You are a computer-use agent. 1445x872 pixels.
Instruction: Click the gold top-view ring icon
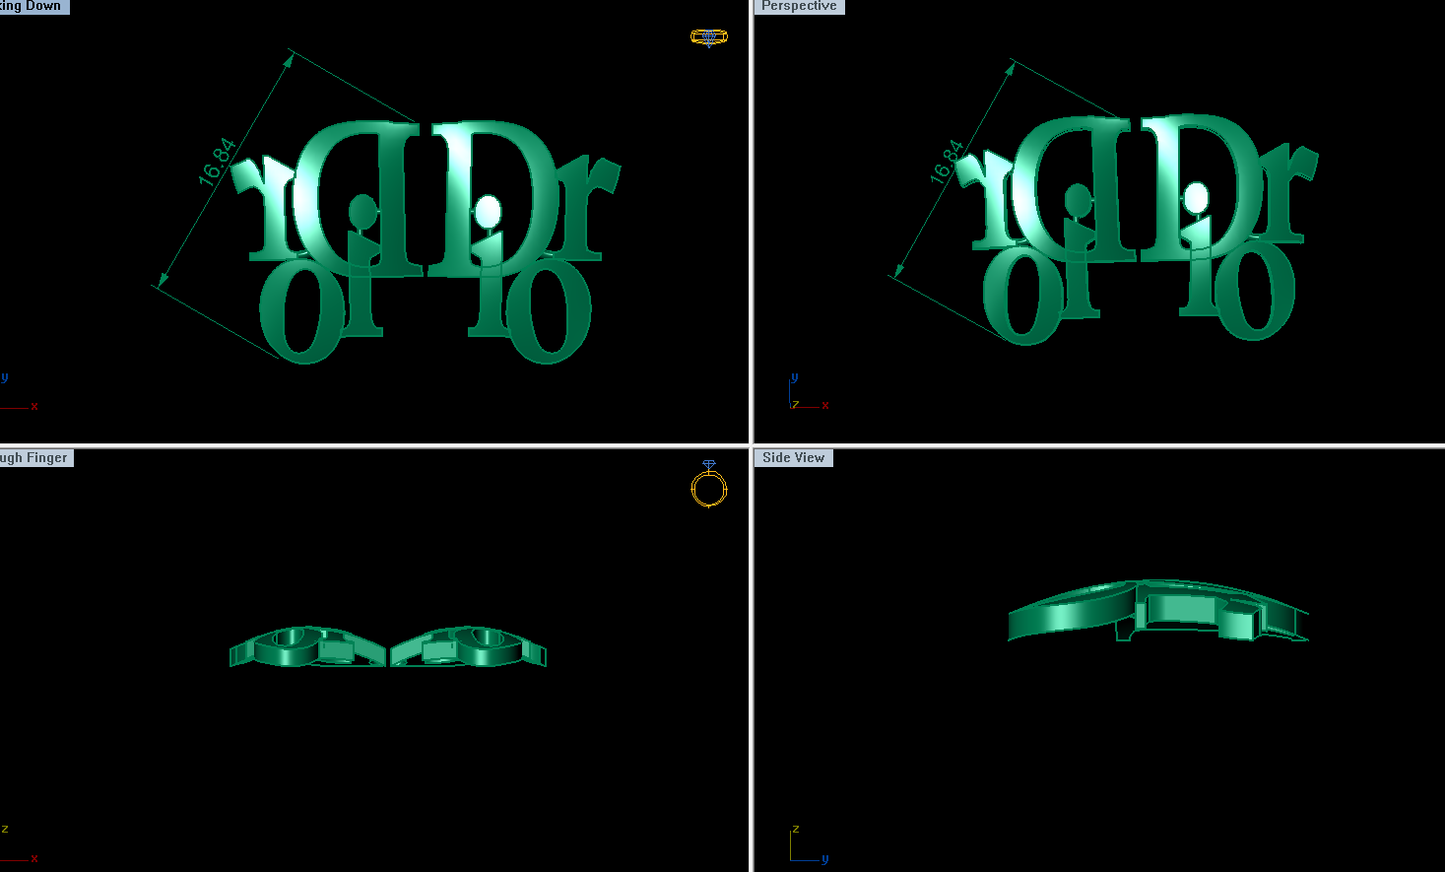[x=709, y=37]
